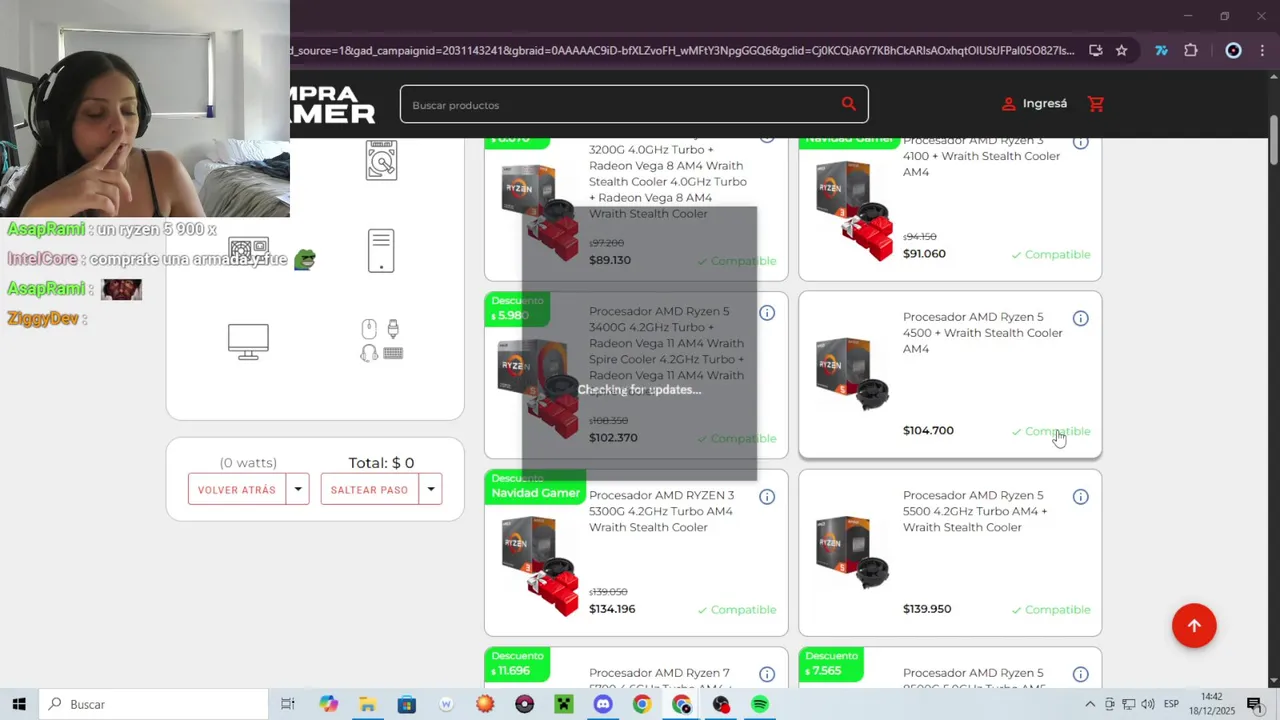The image size is (1280, 720).
Task: Open info icon for Ryzen 5 5500
Action: point(1081,497)
